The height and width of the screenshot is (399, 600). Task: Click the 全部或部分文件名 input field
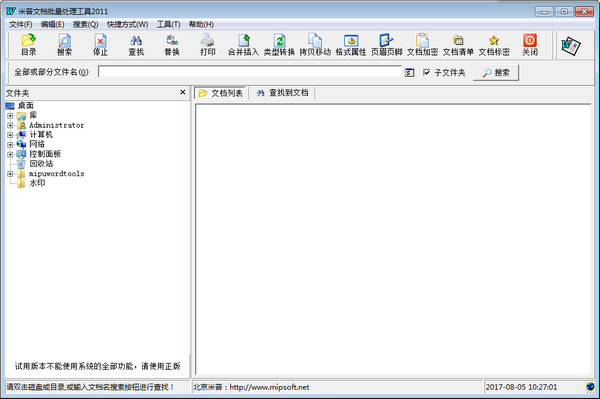249,72
